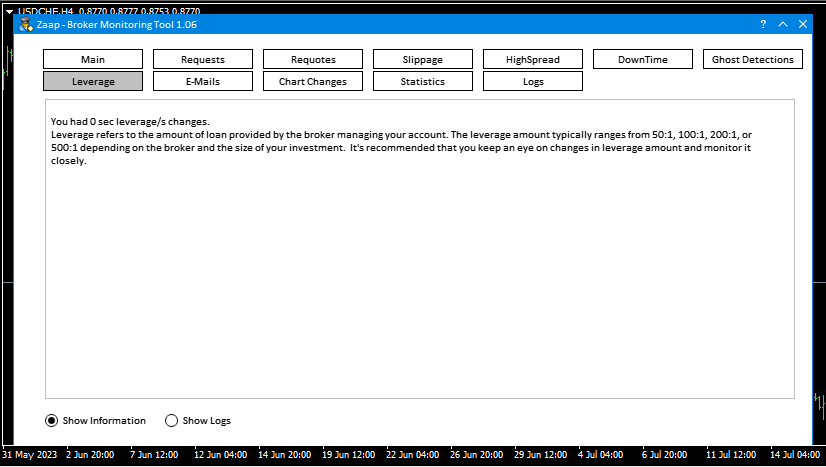Click the '6 Jul 20:00' time axis label
Viewport: 826px width, 467px height.
664,455
